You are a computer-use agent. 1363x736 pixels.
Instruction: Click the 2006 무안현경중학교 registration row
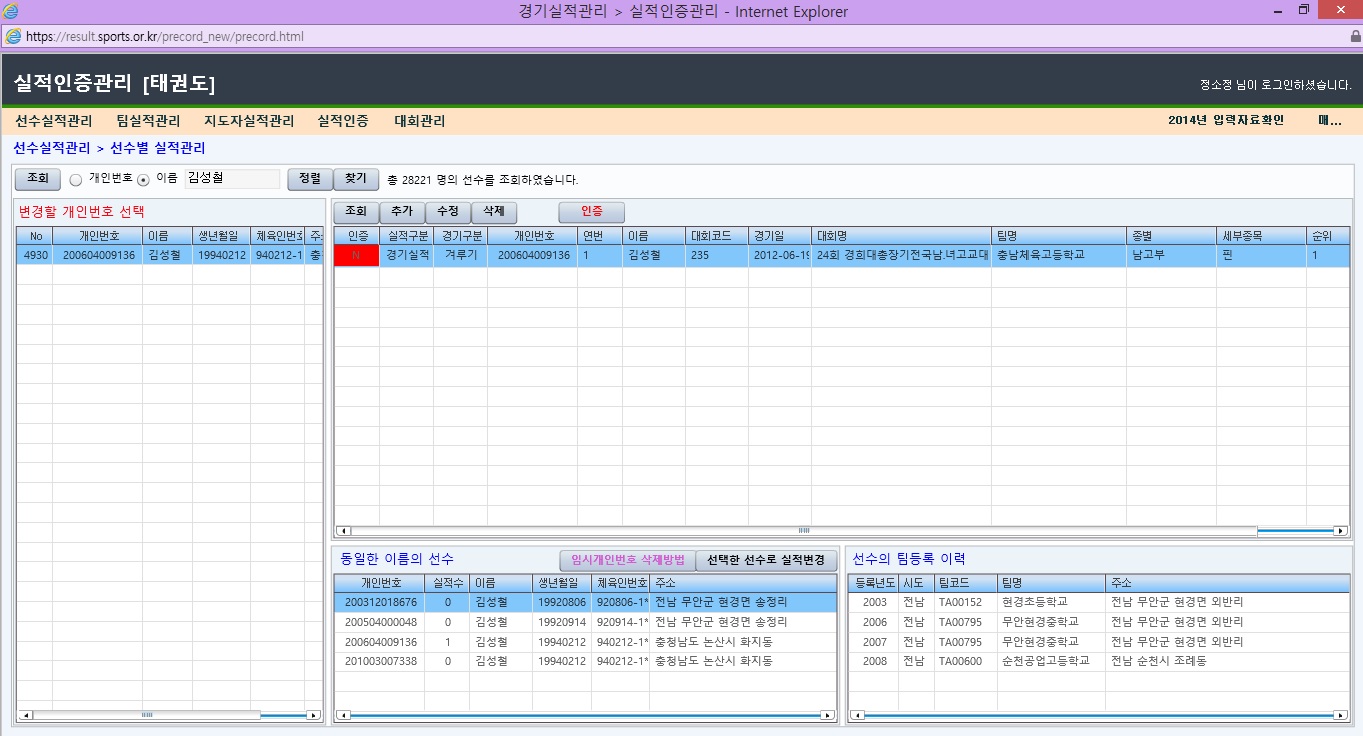pyautogui.click(x=1098, y=622)
